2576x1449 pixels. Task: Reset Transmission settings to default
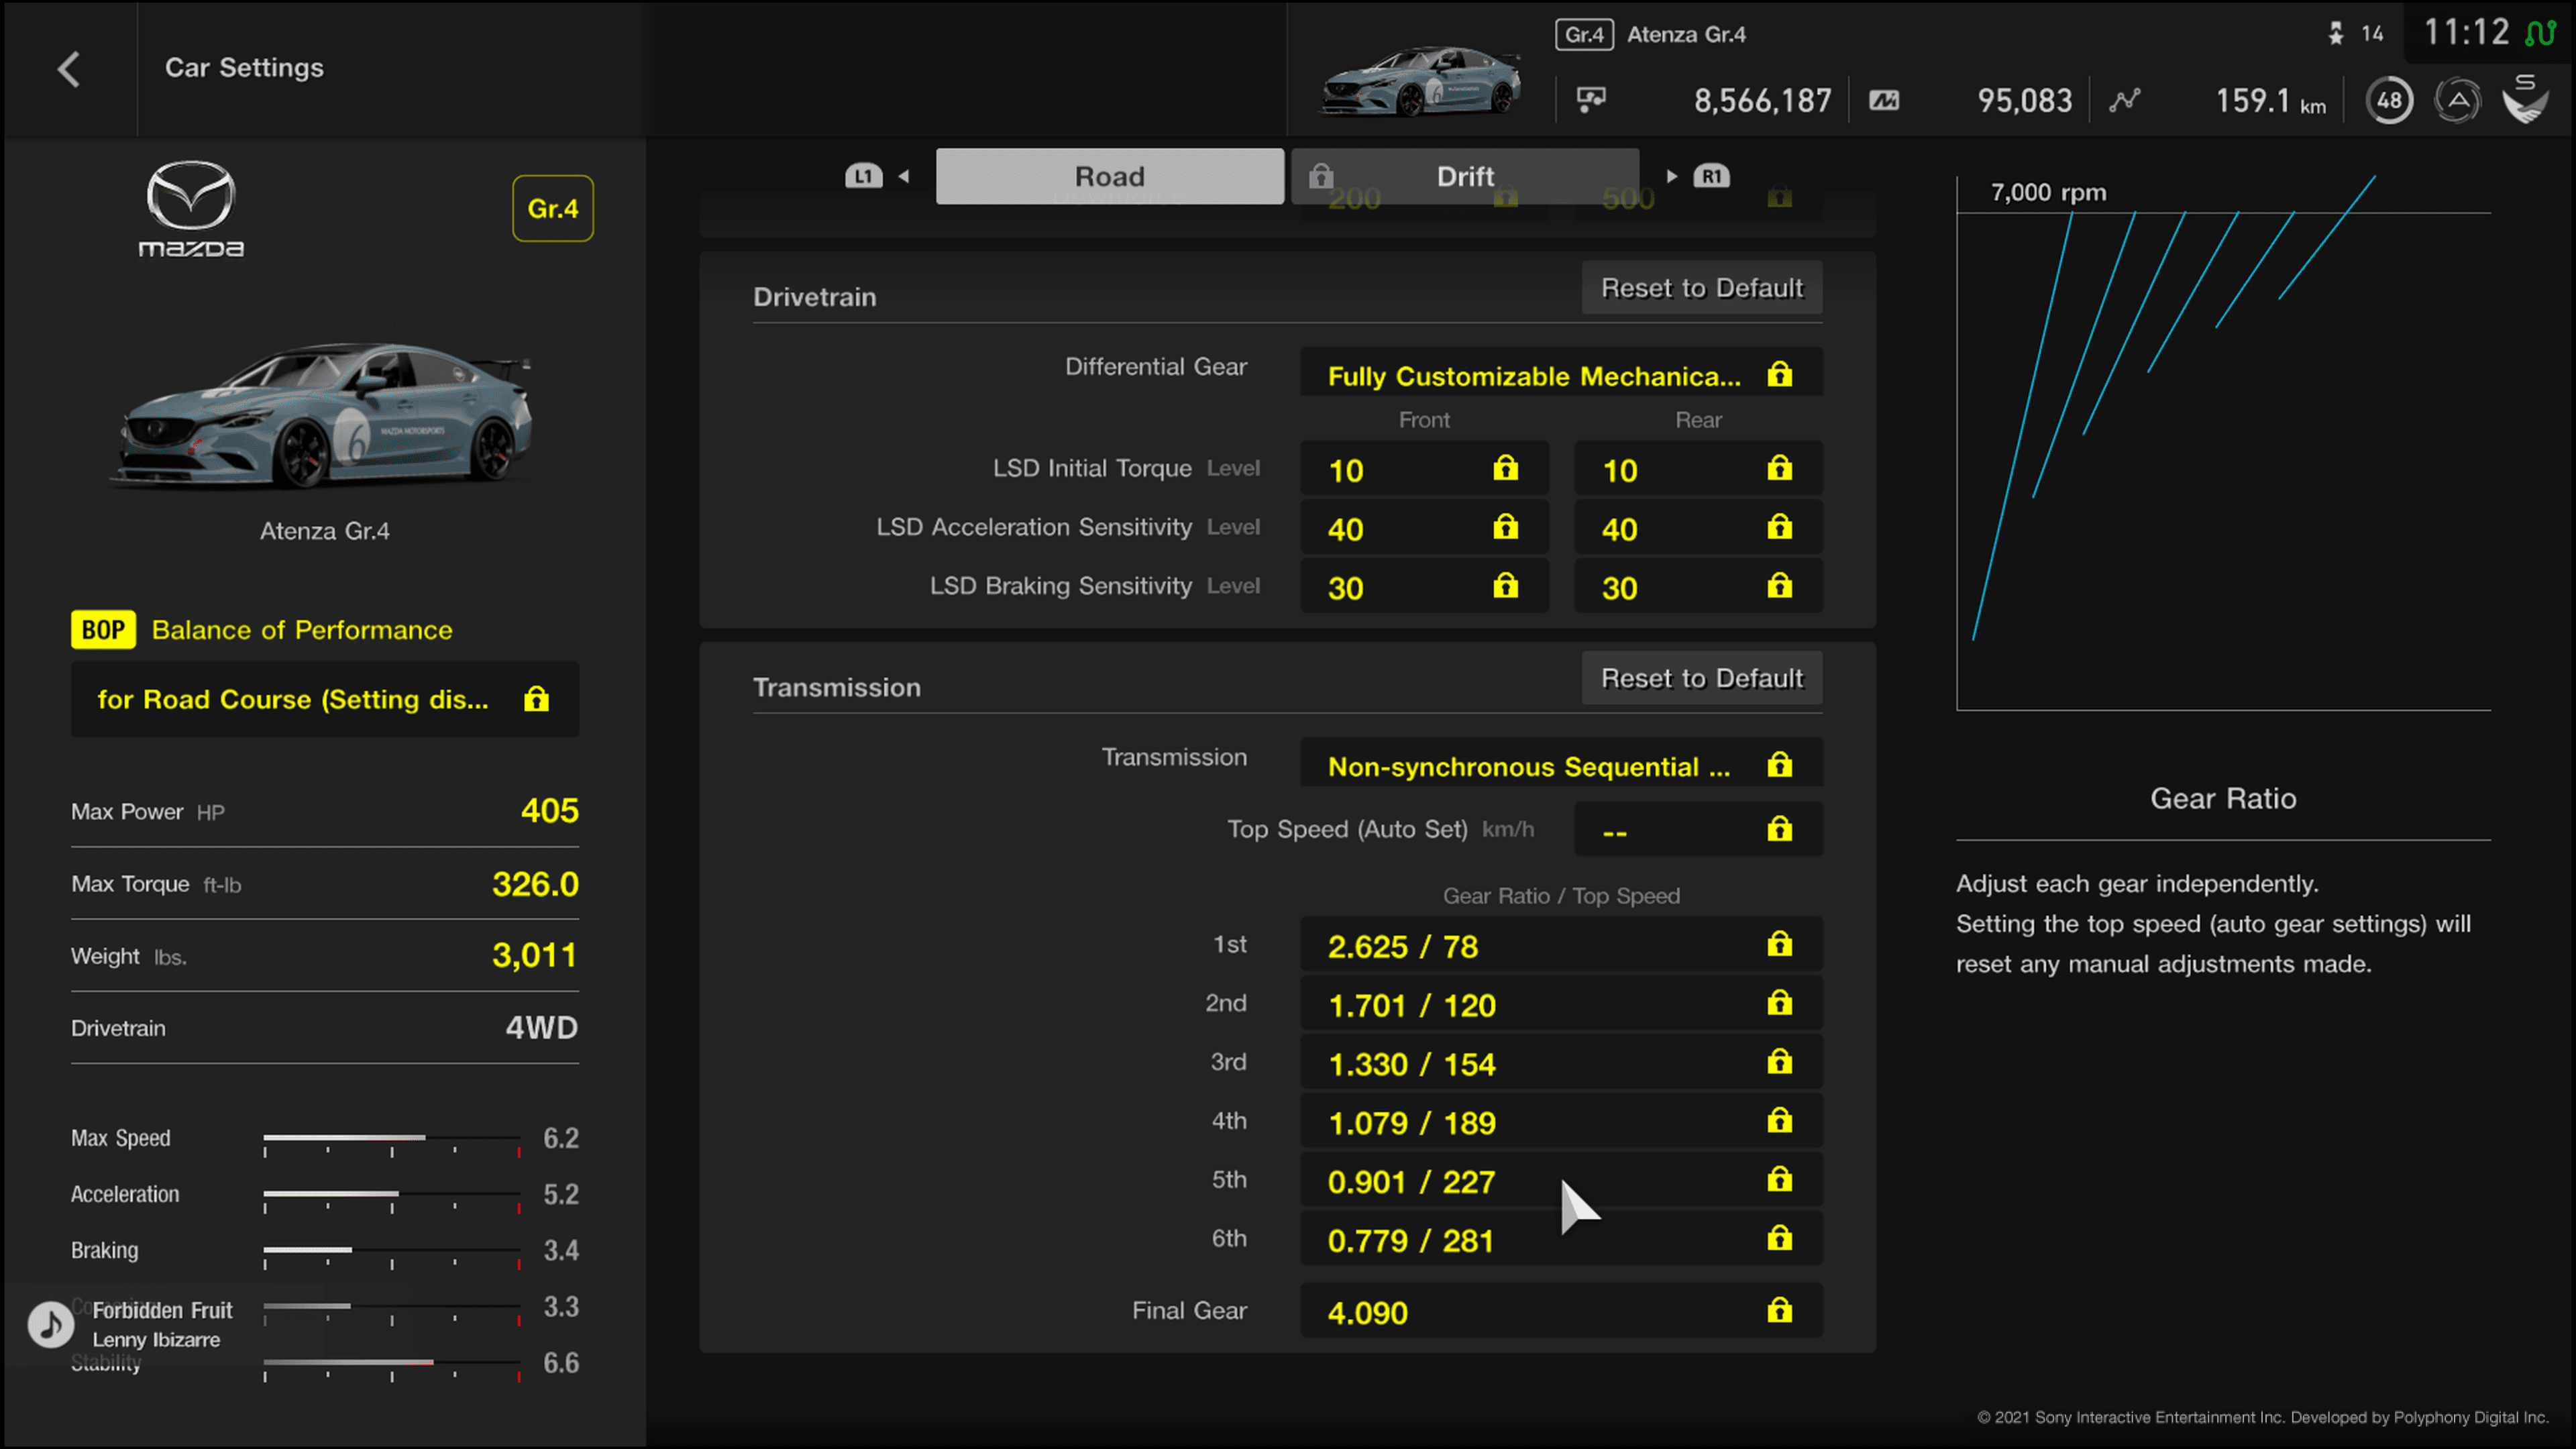(x=1702, y=678)
